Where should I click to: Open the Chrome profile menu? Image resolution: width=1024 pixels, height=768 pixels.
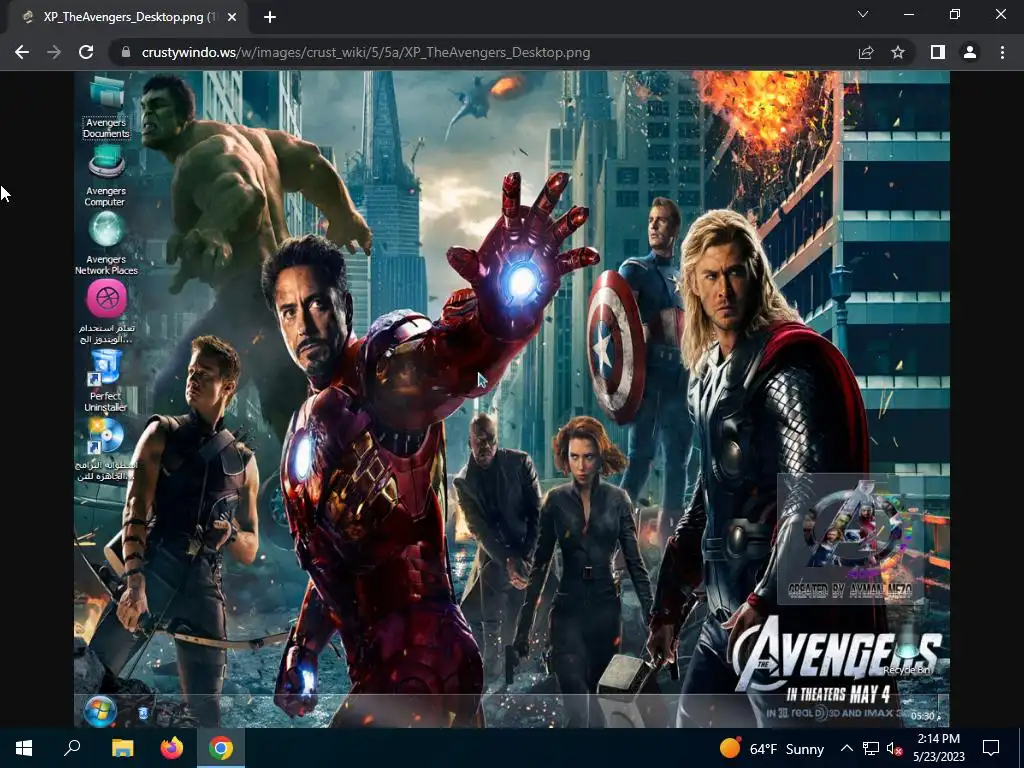(970, 52)
